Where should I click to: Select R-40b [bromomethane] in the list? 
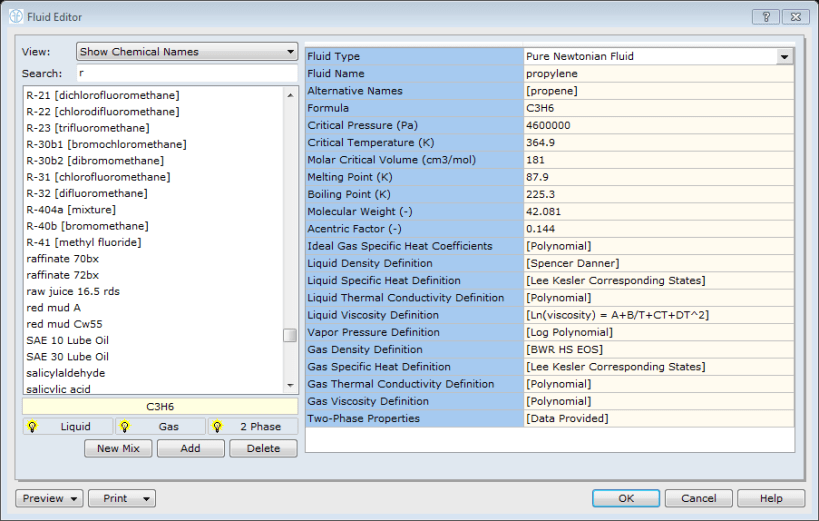click(88, 226)
